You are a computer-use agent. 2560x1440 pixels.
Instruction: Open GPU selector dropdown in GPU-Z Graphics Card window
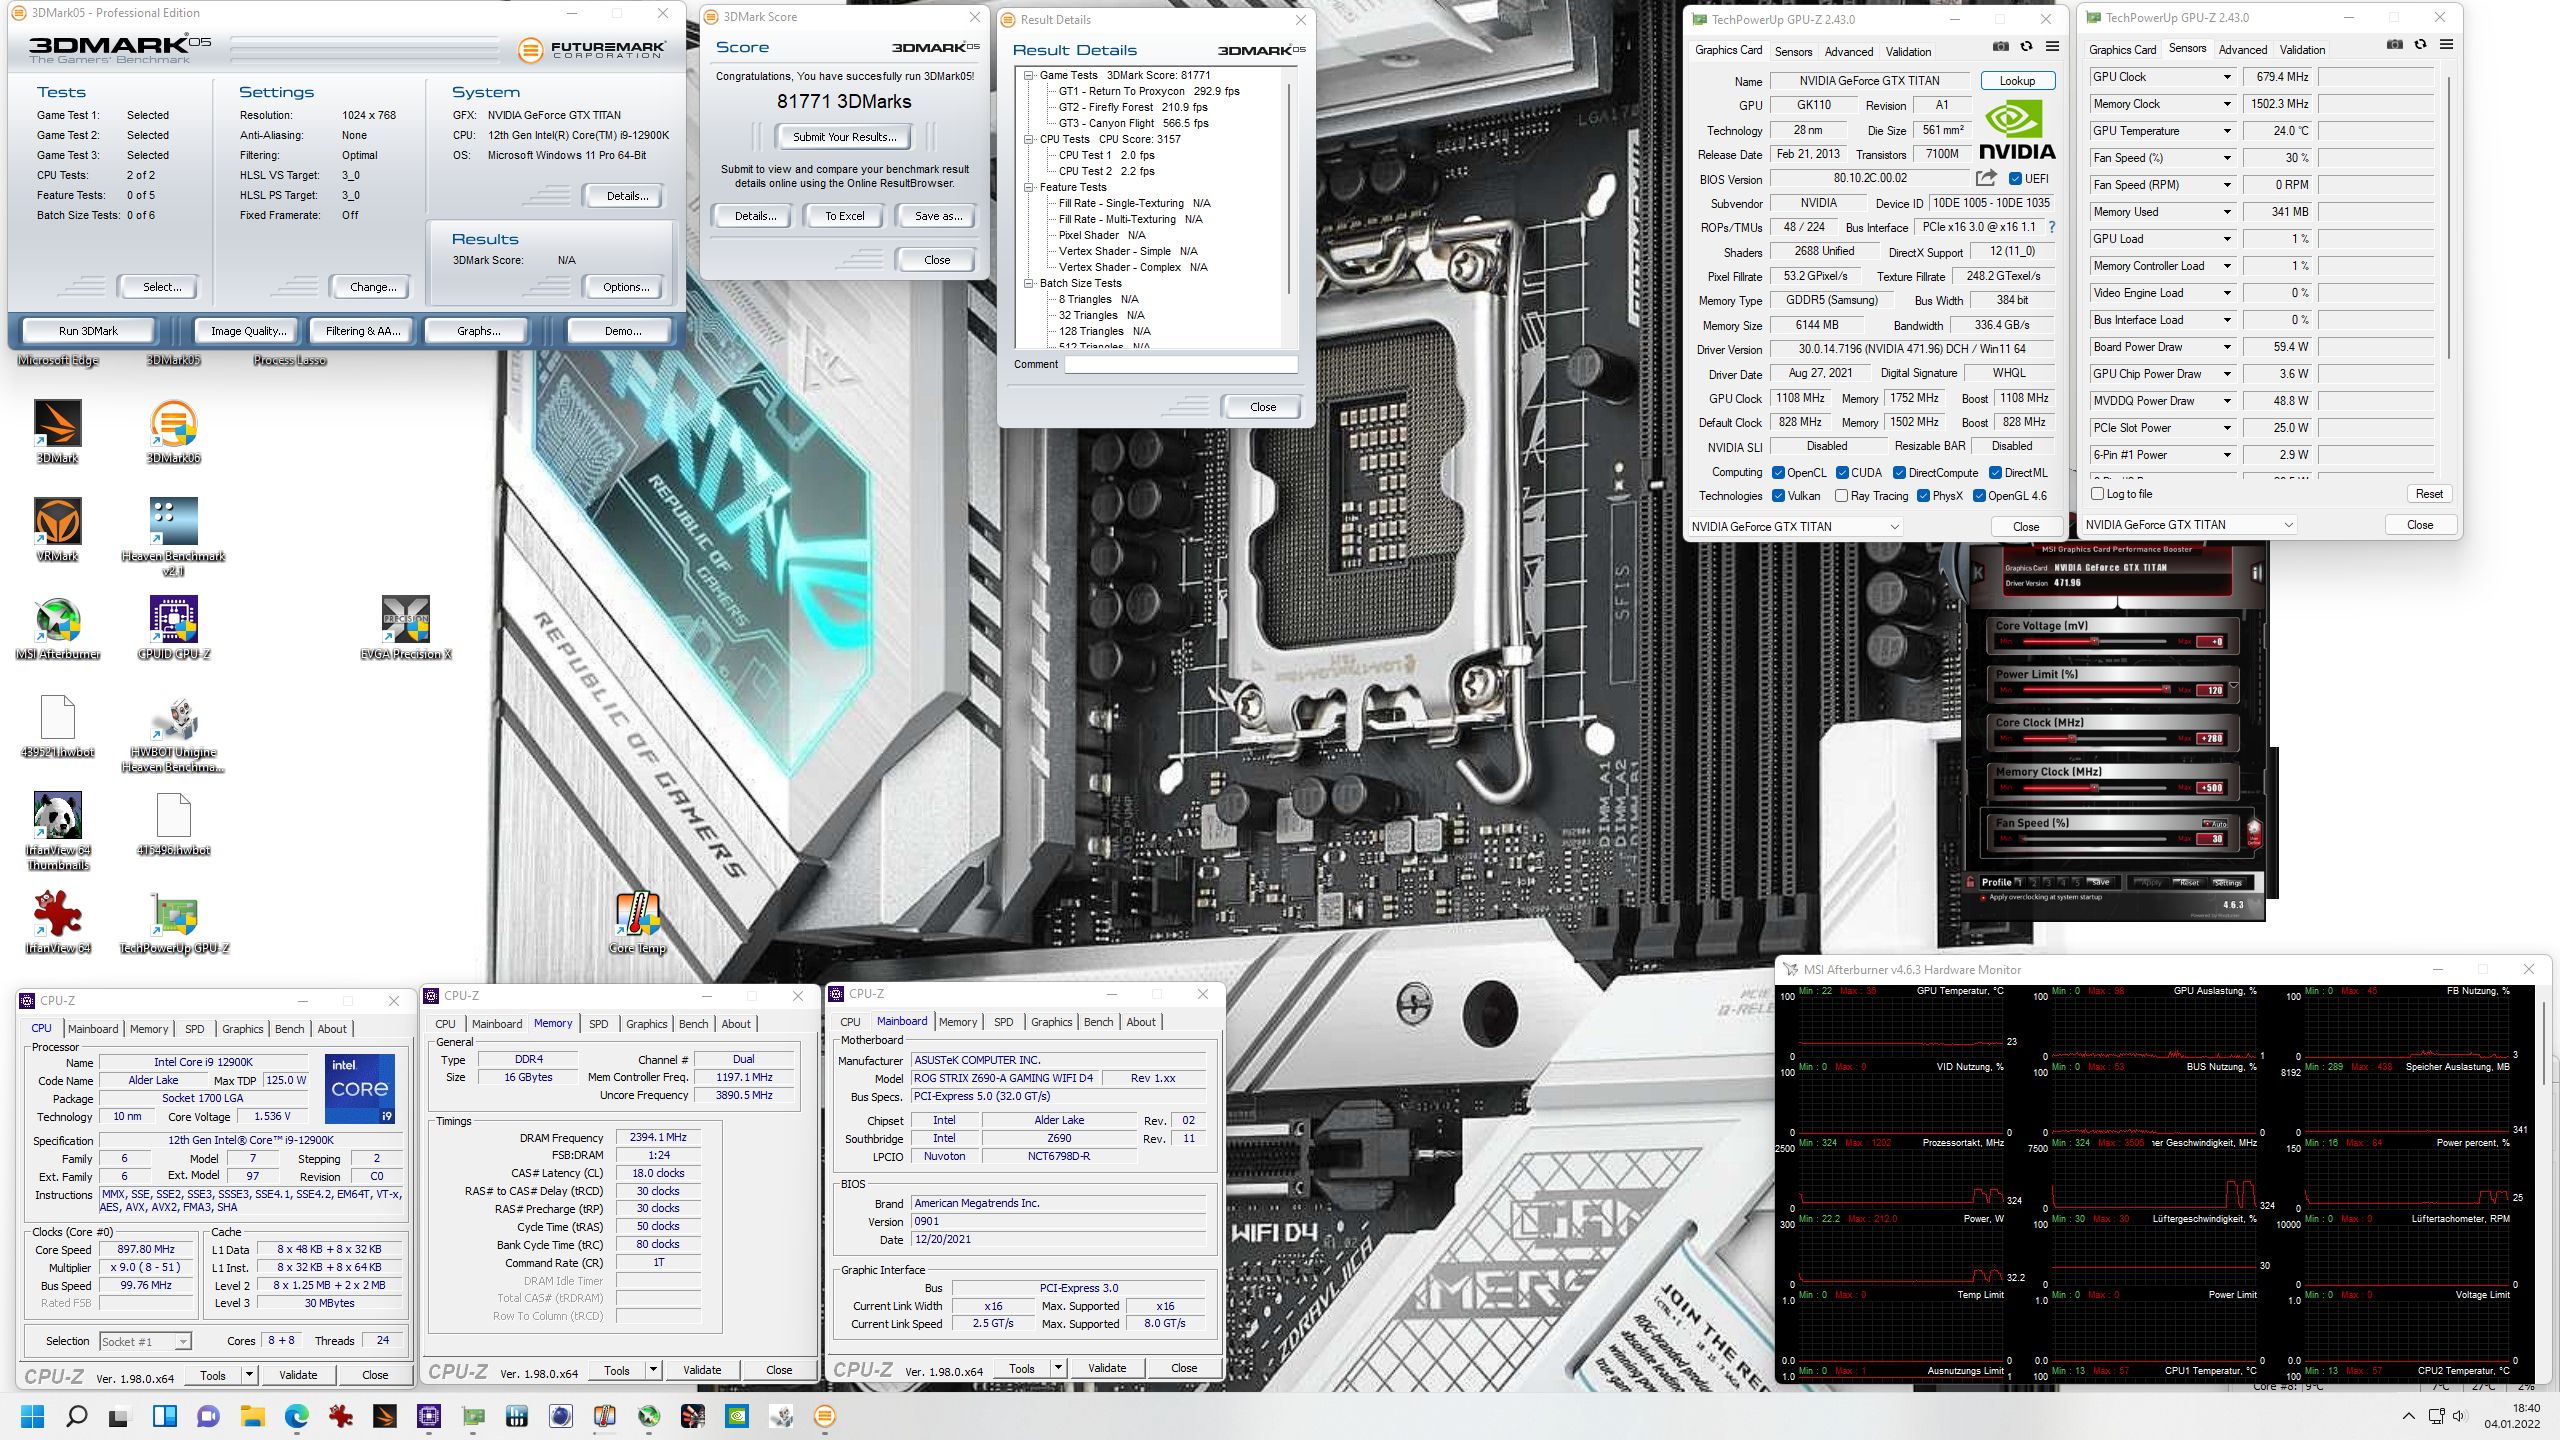point(1795,527)
